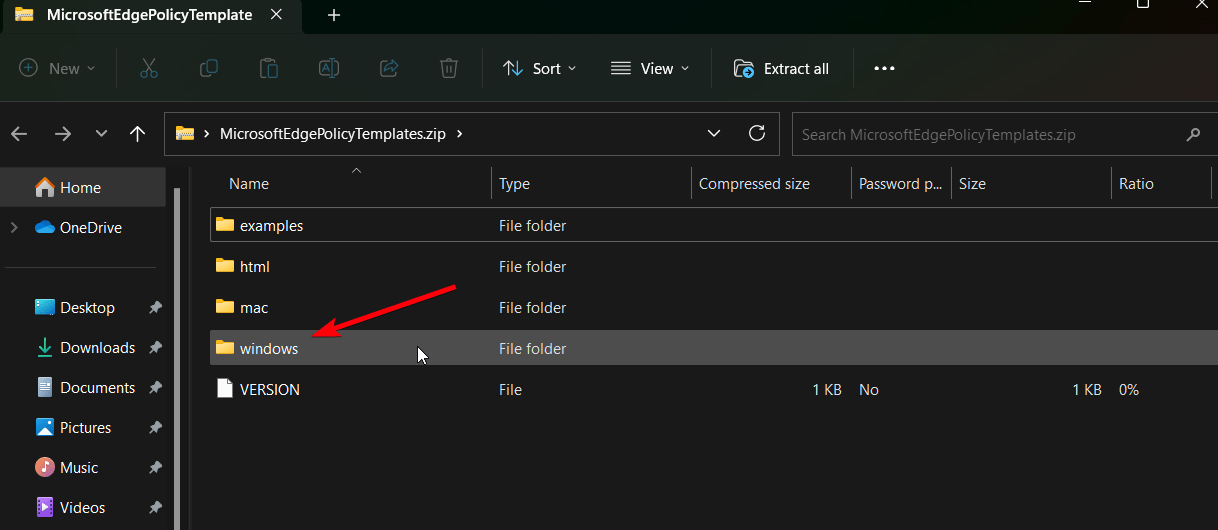This screenshot has height=530, width=1218.
Task: Open Downloads in quick access
Action: [x=83, y=348]
